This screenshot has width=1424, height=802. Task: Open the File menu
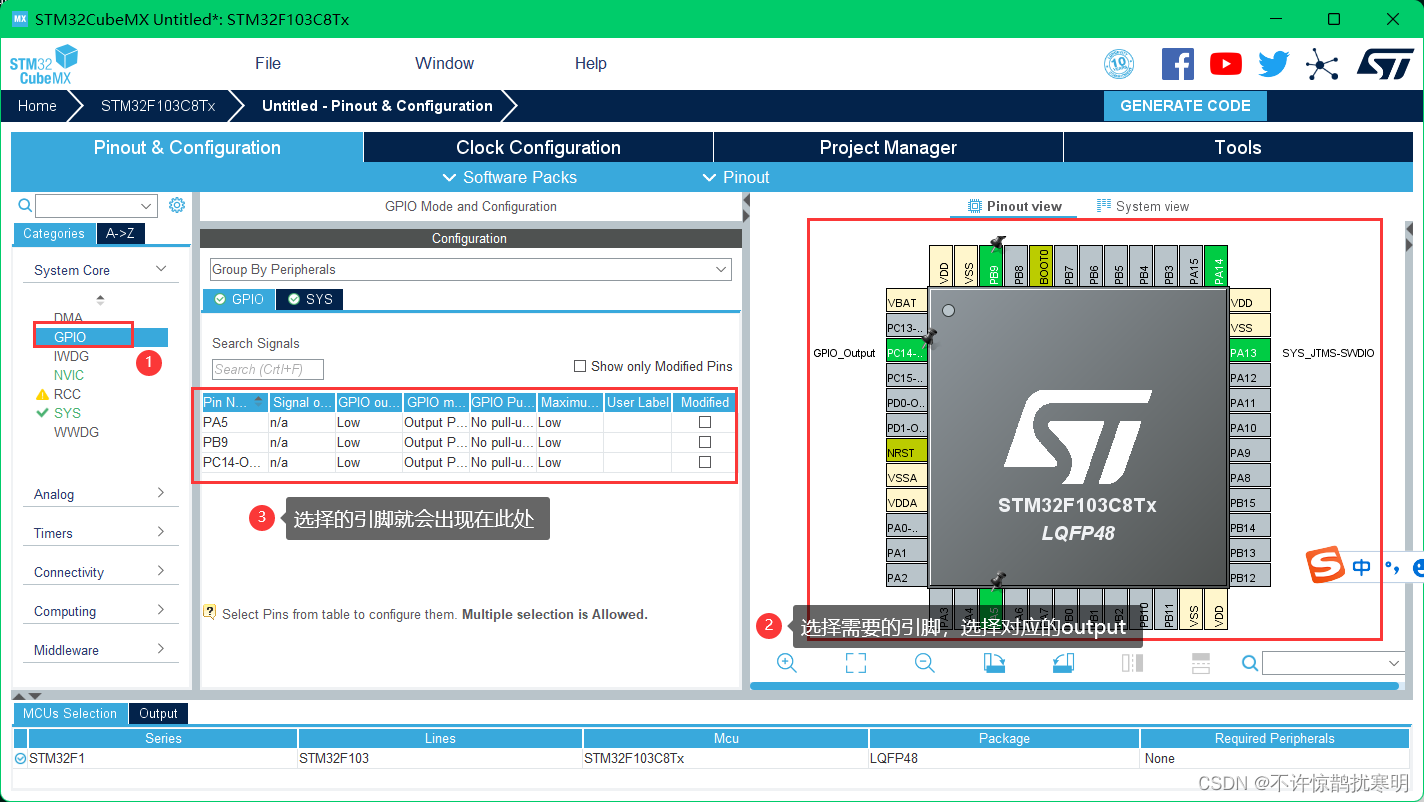(268, 63)
